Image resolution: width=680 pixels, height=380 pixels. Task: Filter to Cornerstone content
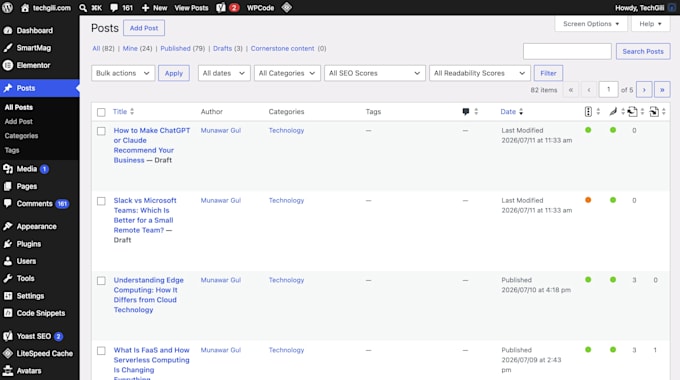tap(282, 49)
